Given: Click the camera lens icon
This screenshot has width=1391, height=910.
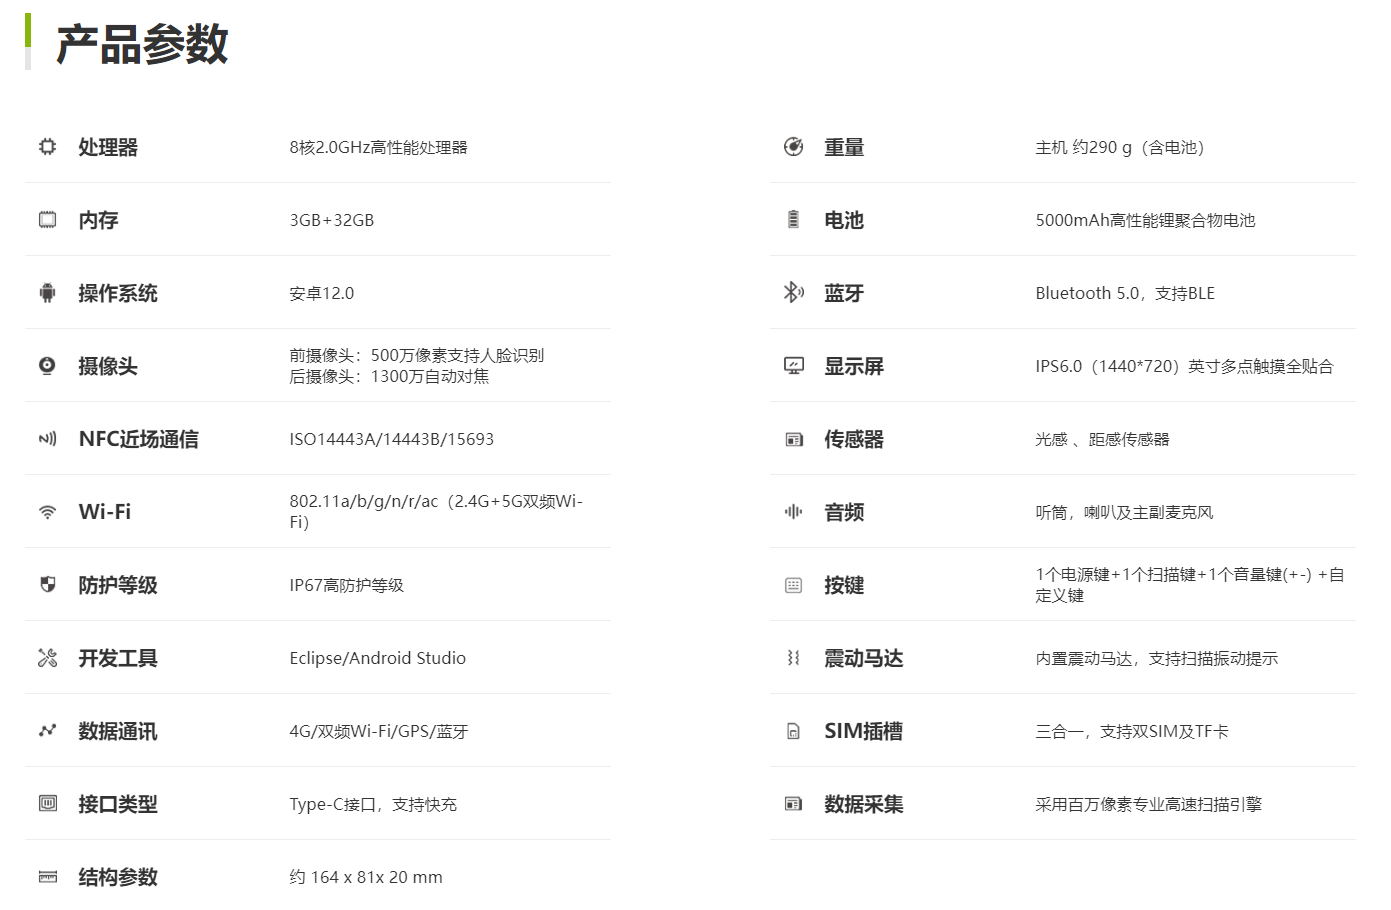Looking at the screenshot, I should (47, 366).
